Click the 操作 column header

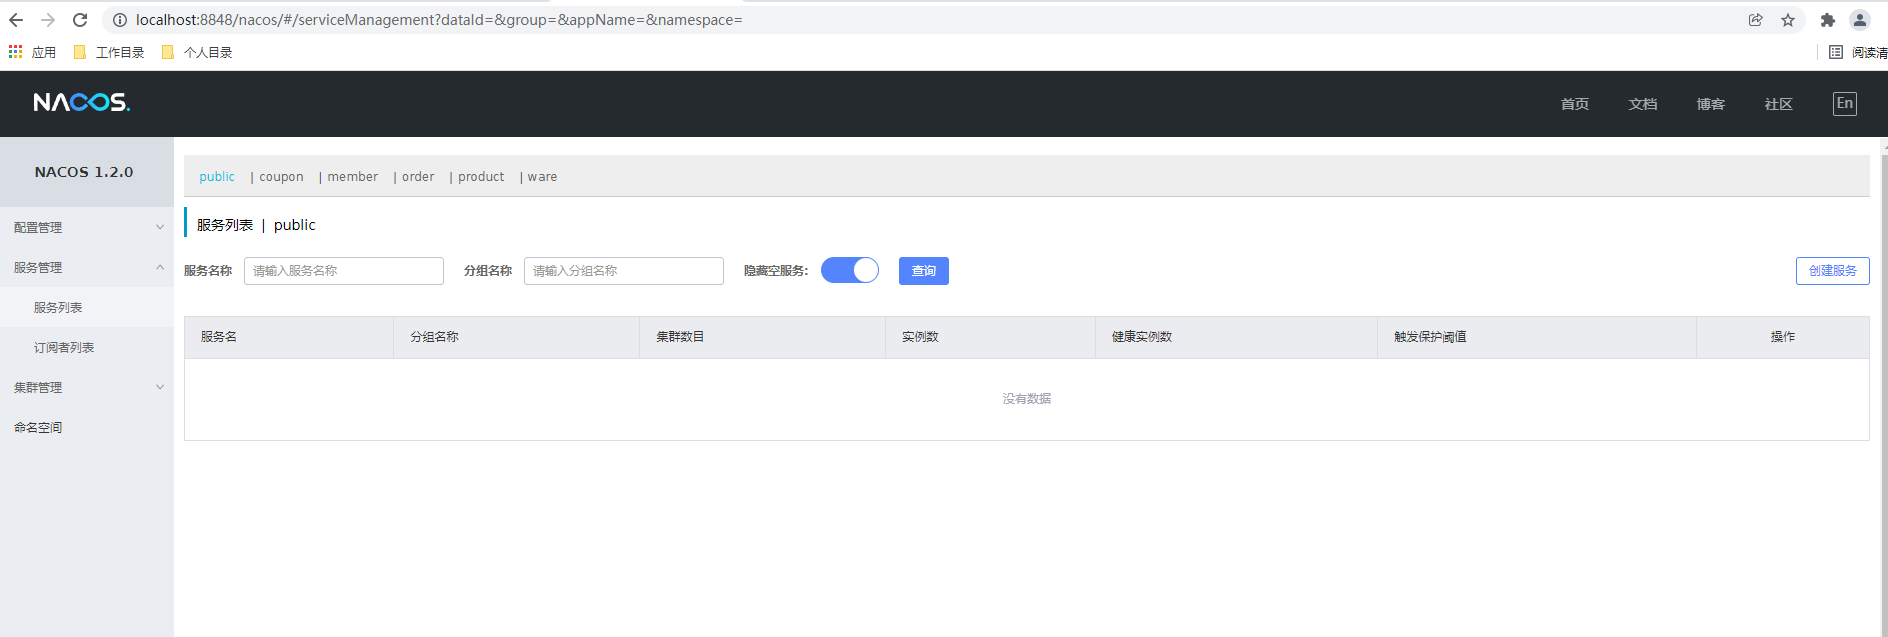pyautogui.click(x=1783, y=337)
